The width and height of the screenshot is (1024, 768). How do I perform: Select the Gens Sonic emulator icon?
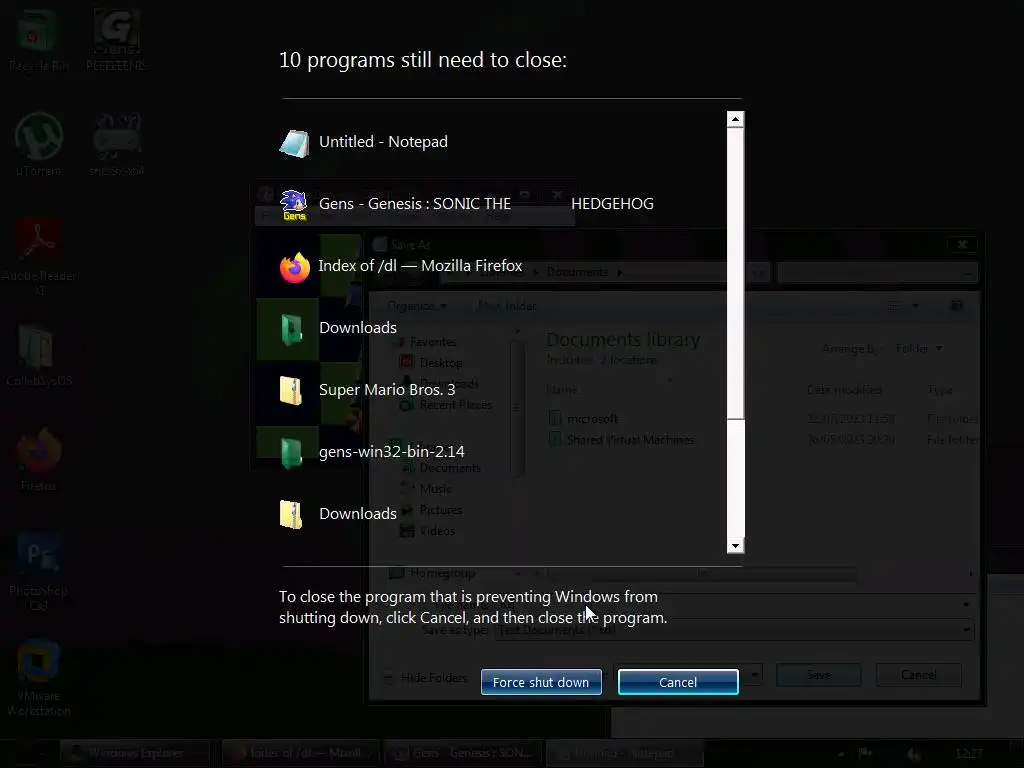294,205
